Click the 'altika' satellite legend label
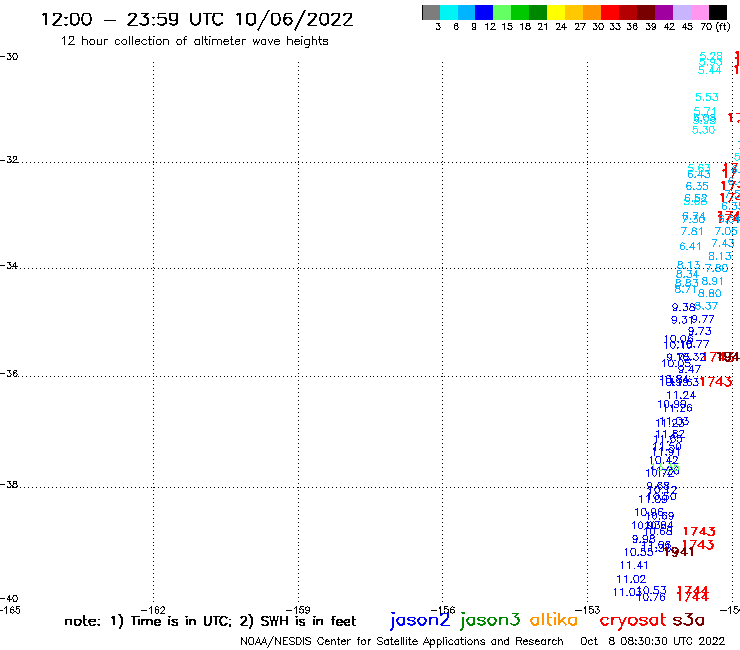The height and width of the screenshot is (650, 740). coord(553,620)
